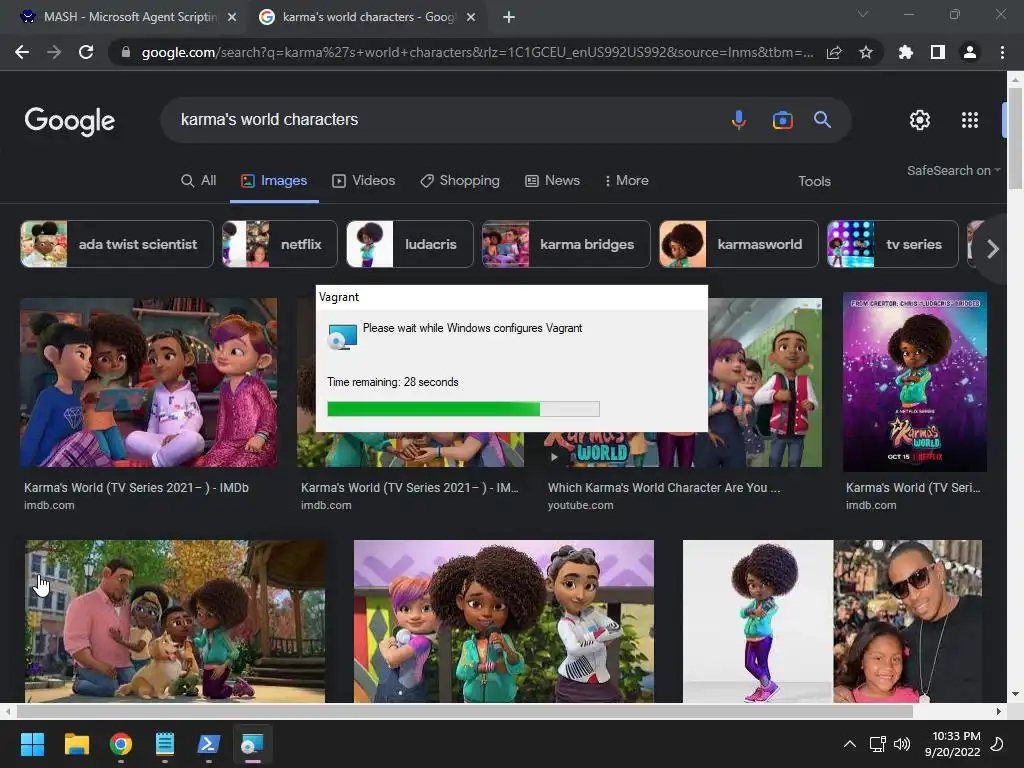View site information lock icon

(x=126, y=52)
